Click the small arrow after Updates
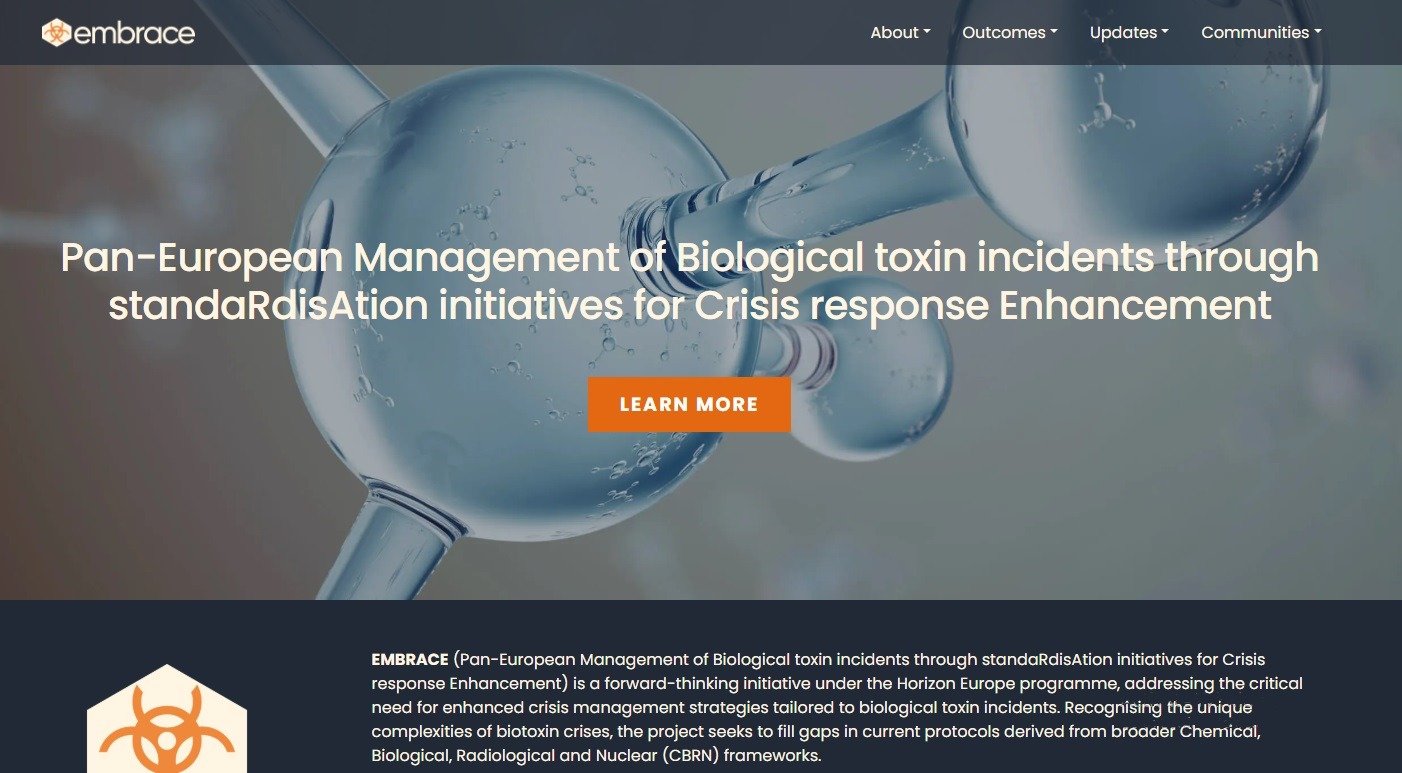Viewport: 1402px width, 773px height. click(1165, 32)
